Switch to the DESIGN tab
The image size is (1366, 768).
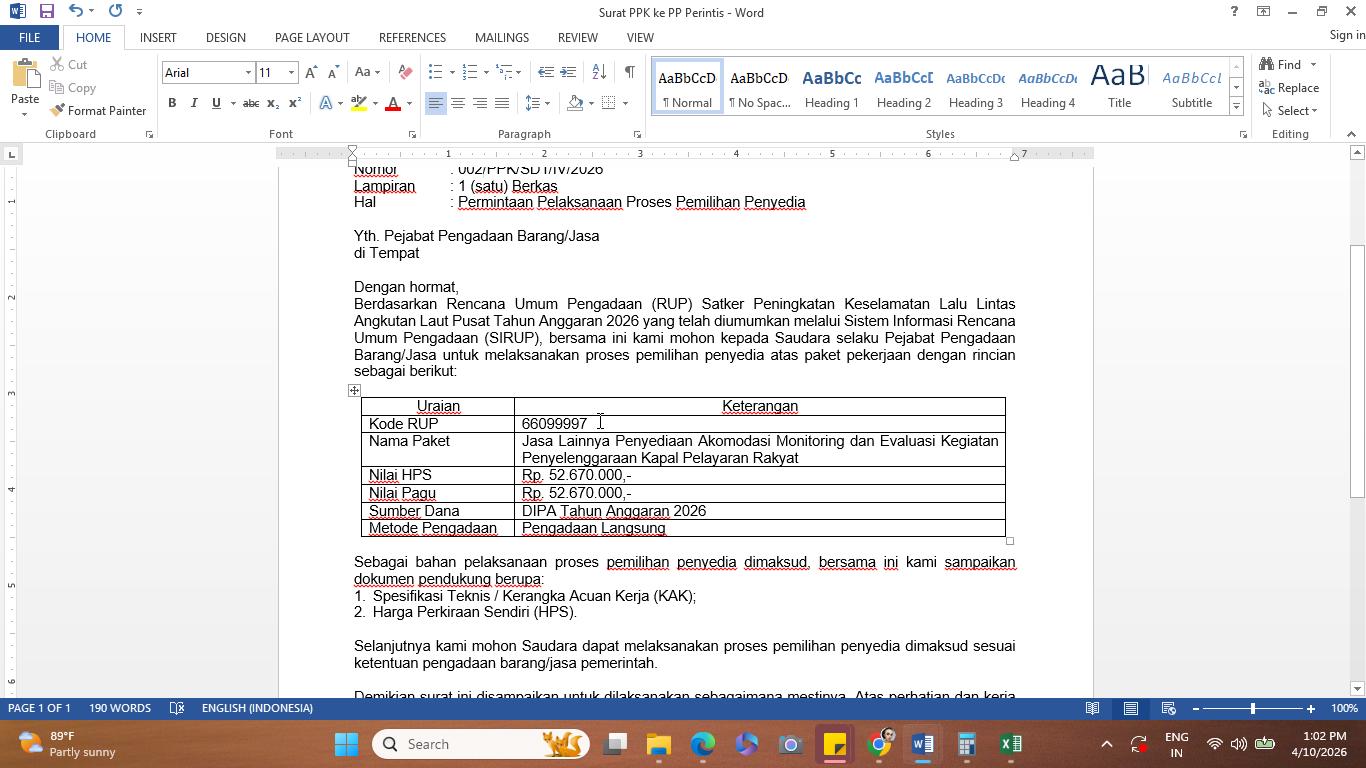tap(226, 37)
